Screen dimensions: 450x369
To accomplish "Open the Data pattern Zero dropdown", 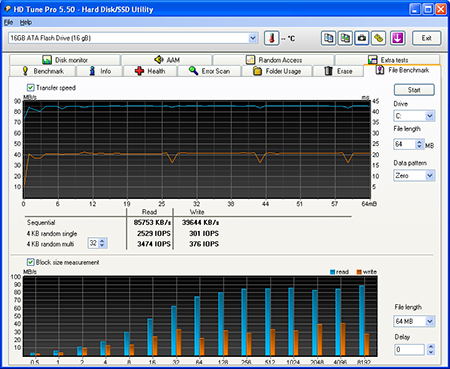I will pos(430,175).
